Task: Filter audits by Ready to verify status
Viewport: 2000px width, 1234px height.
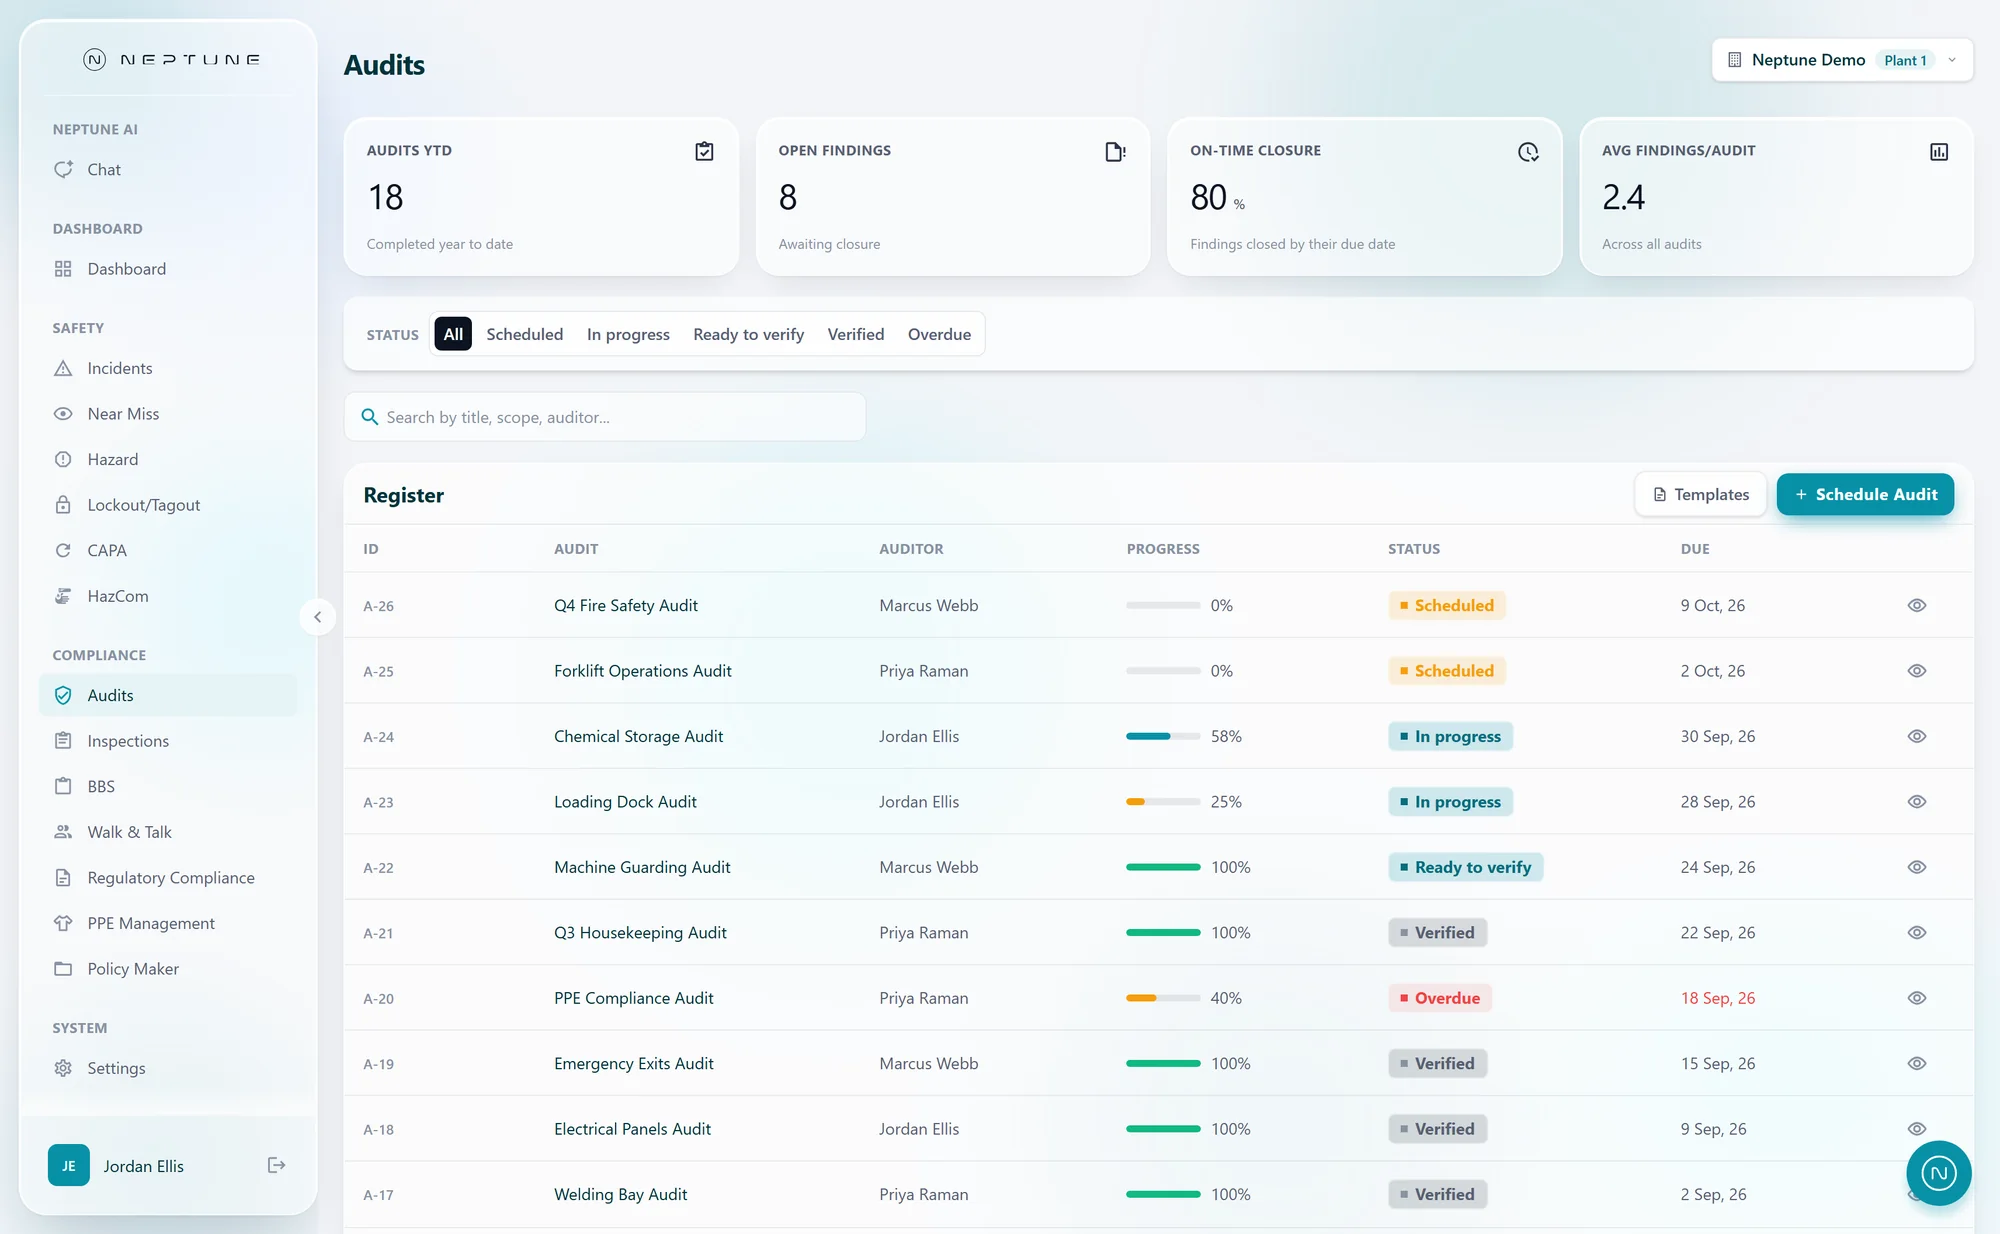Action: [748, 334]
